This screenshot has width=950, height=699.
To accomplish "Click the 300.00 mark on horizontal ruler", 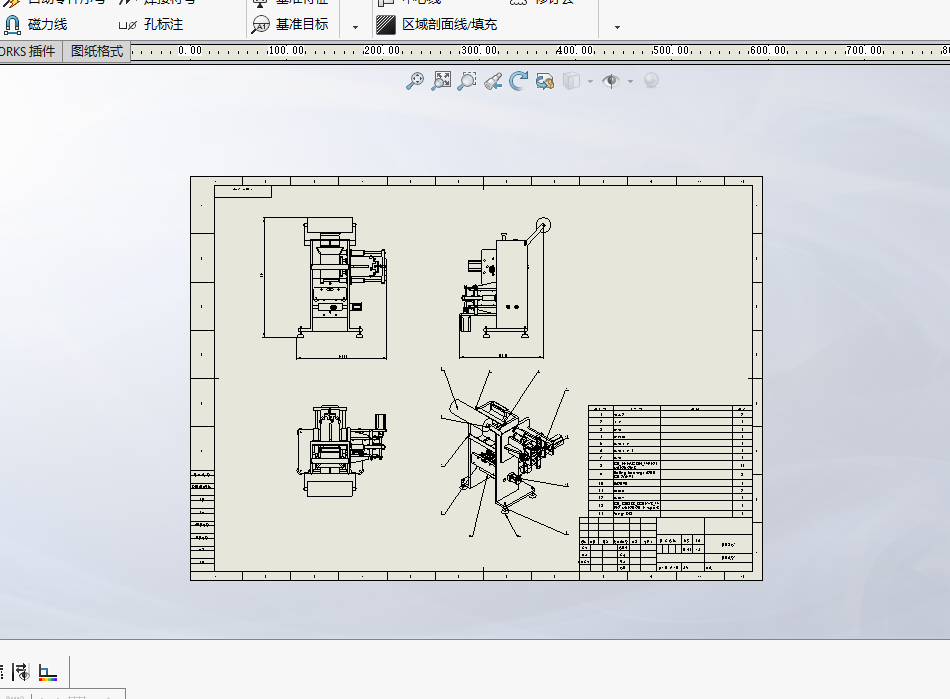I will (479, 50).
